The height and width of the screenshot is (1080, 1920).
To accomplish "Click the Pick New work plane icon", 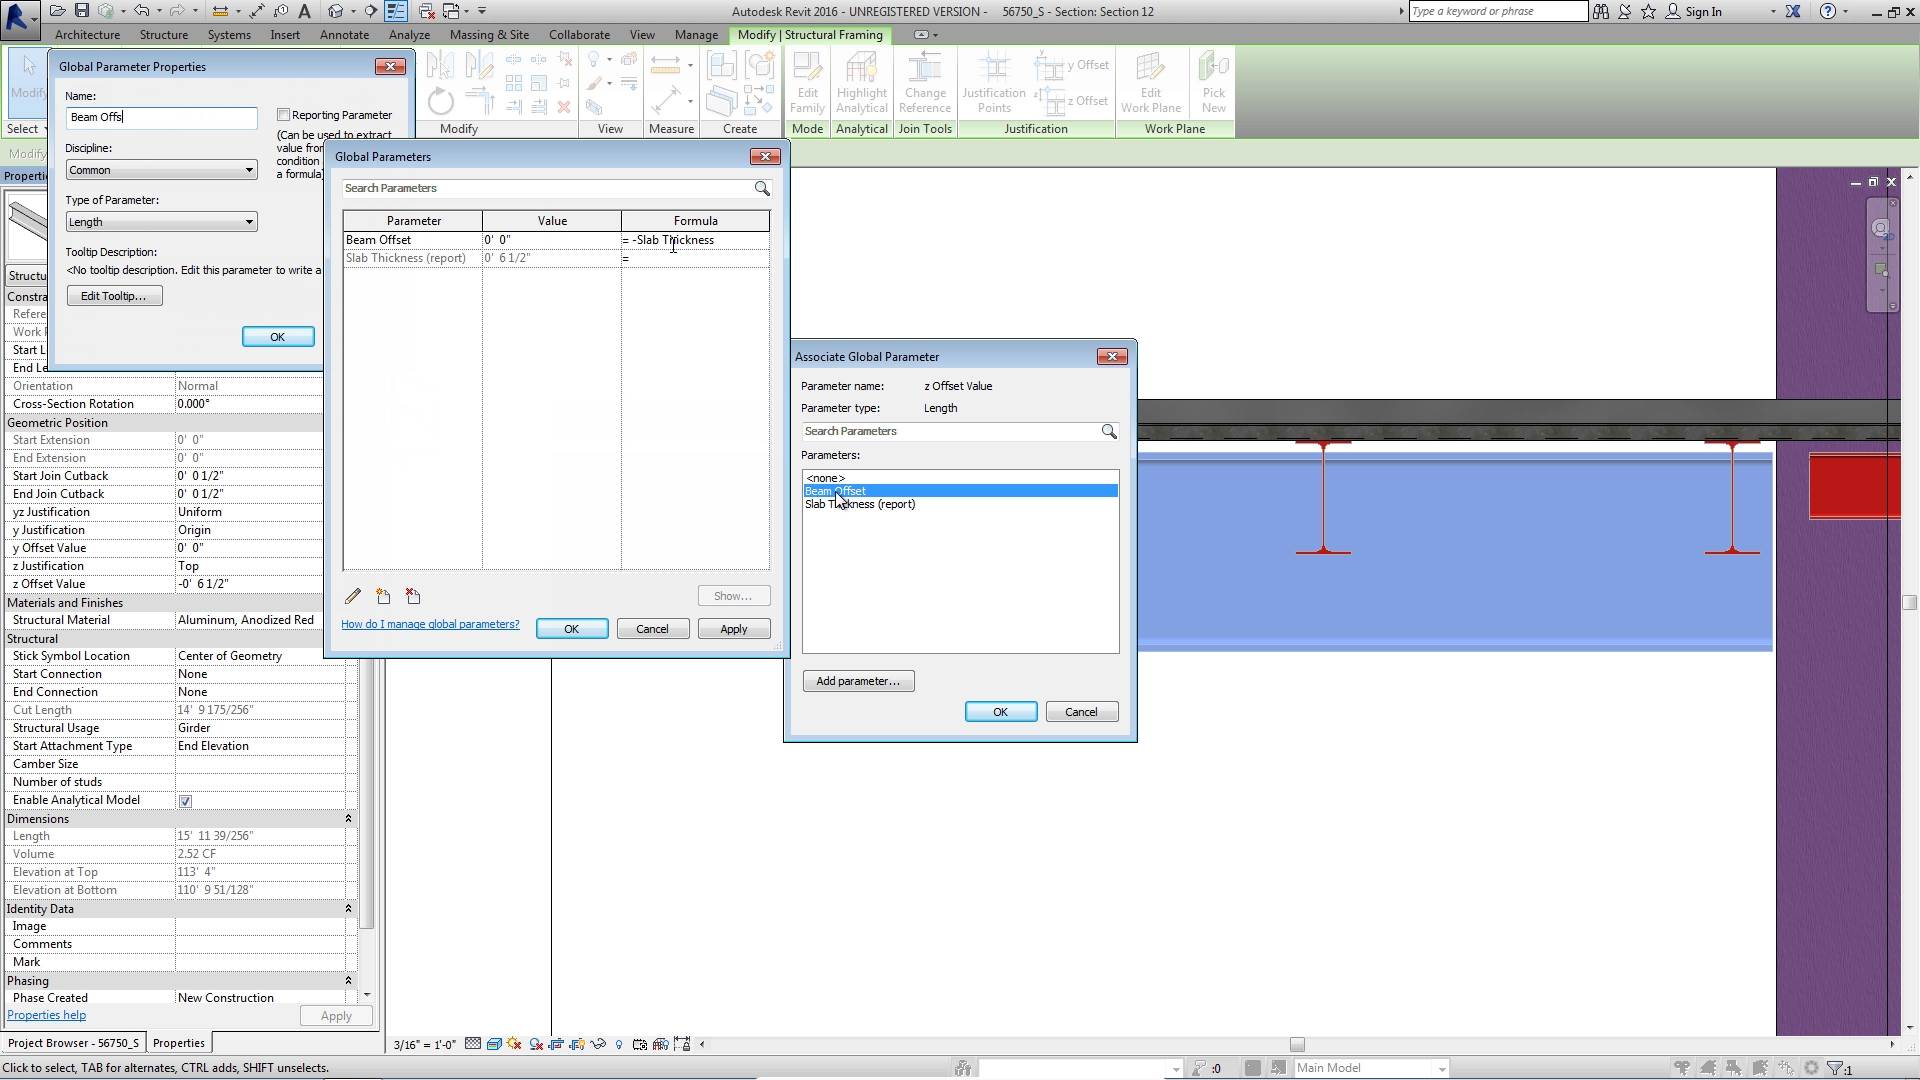I will coord(1213,83).
